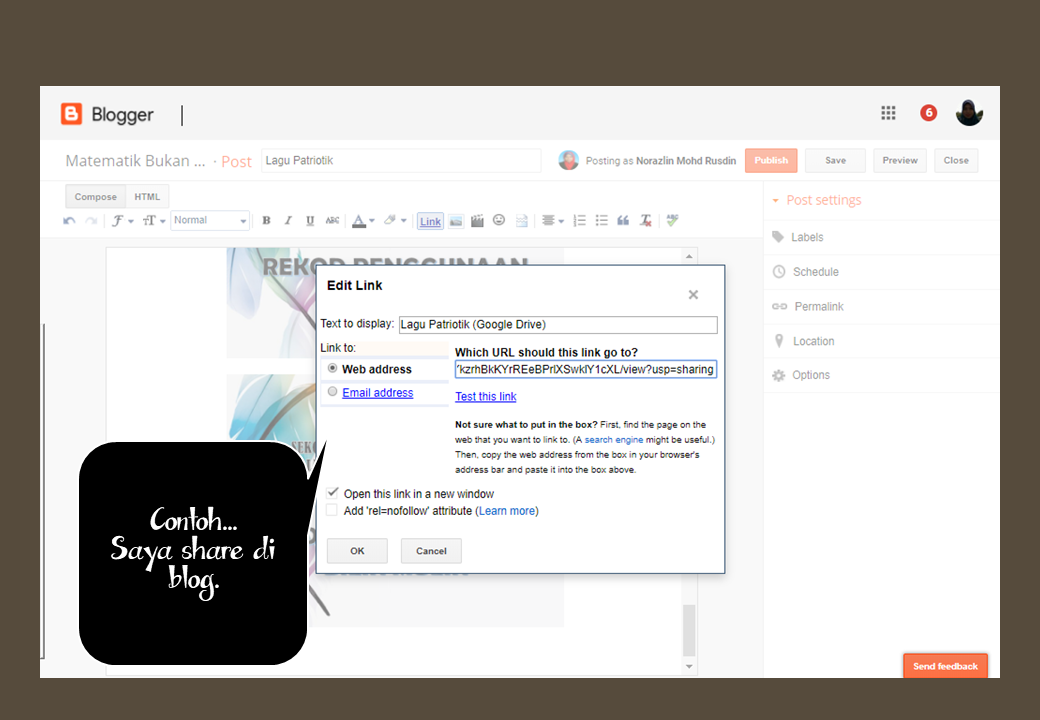This screenshot has width=1040, height=720.
Task: Click the Send feedback button
Action: 945,666
